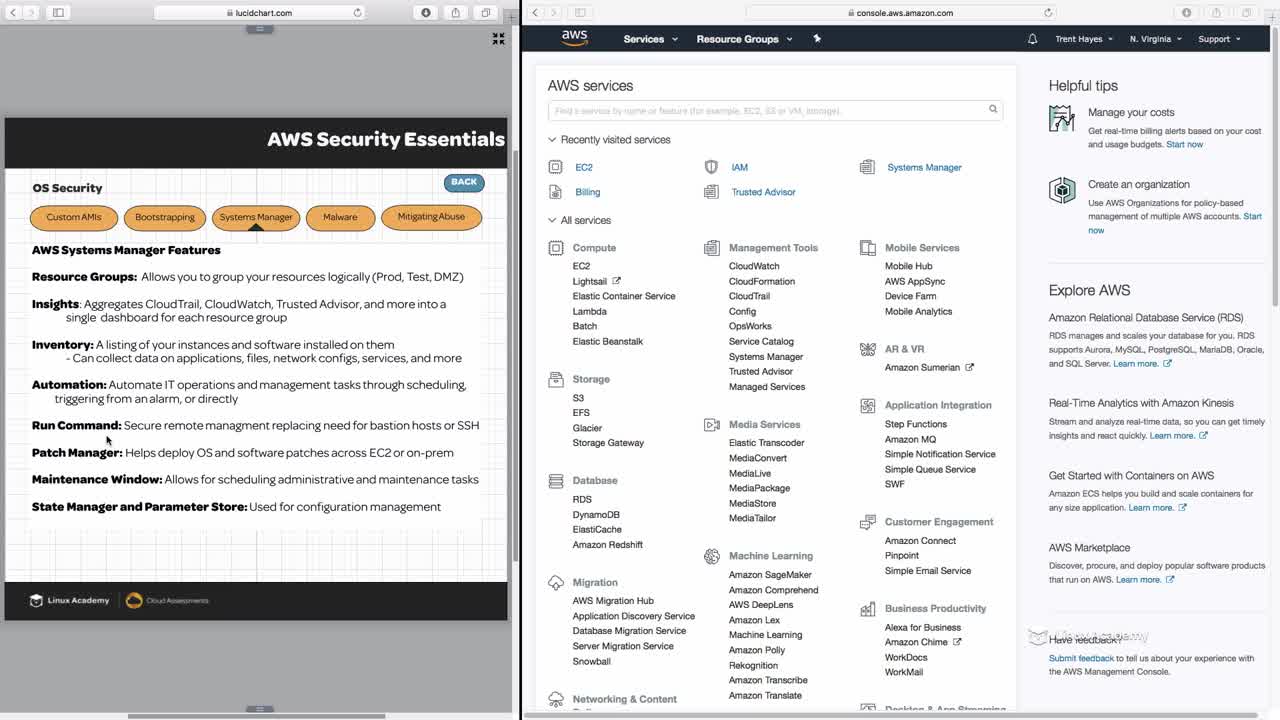
Task: Click the BACK button on slide
Action: pyautogui.click(x=464, y=182)
